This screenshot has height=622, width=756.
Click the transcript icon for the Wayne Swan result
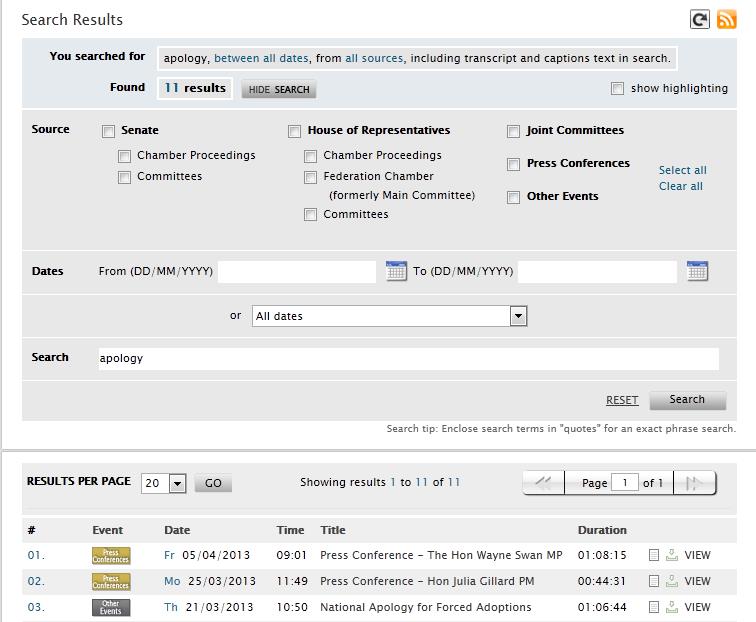click(653, 555)
